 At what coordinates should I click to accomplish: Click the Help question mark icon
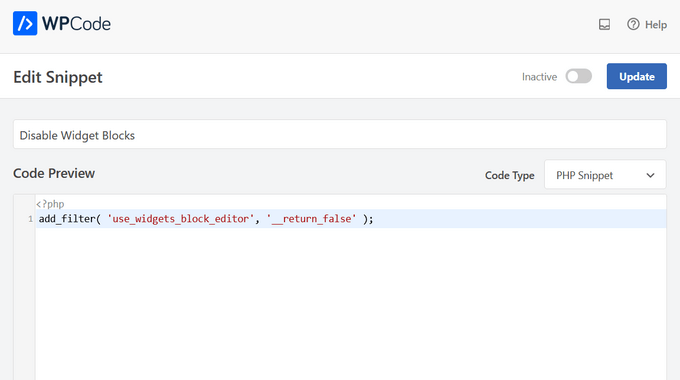point(633,24)
